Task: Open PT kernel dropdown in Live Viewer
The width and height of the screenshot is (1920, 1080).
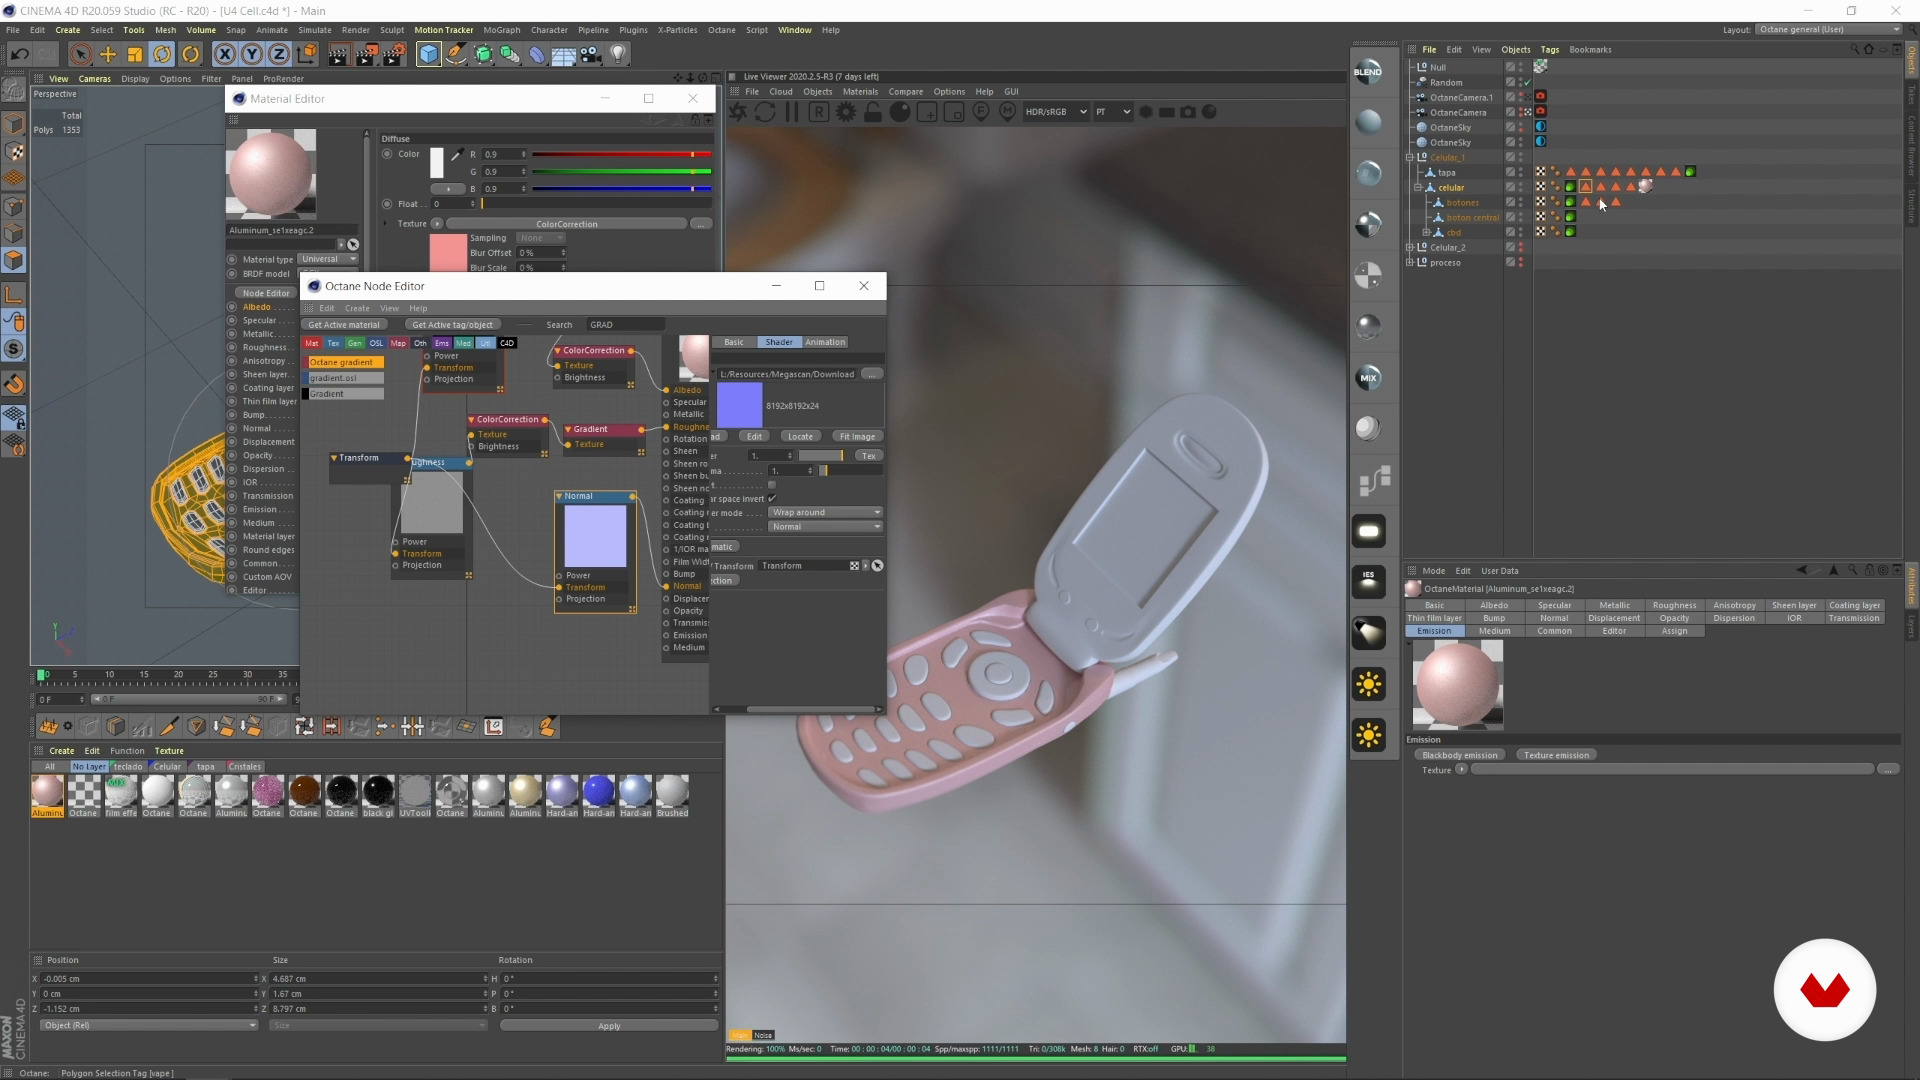Action: 1113,112
